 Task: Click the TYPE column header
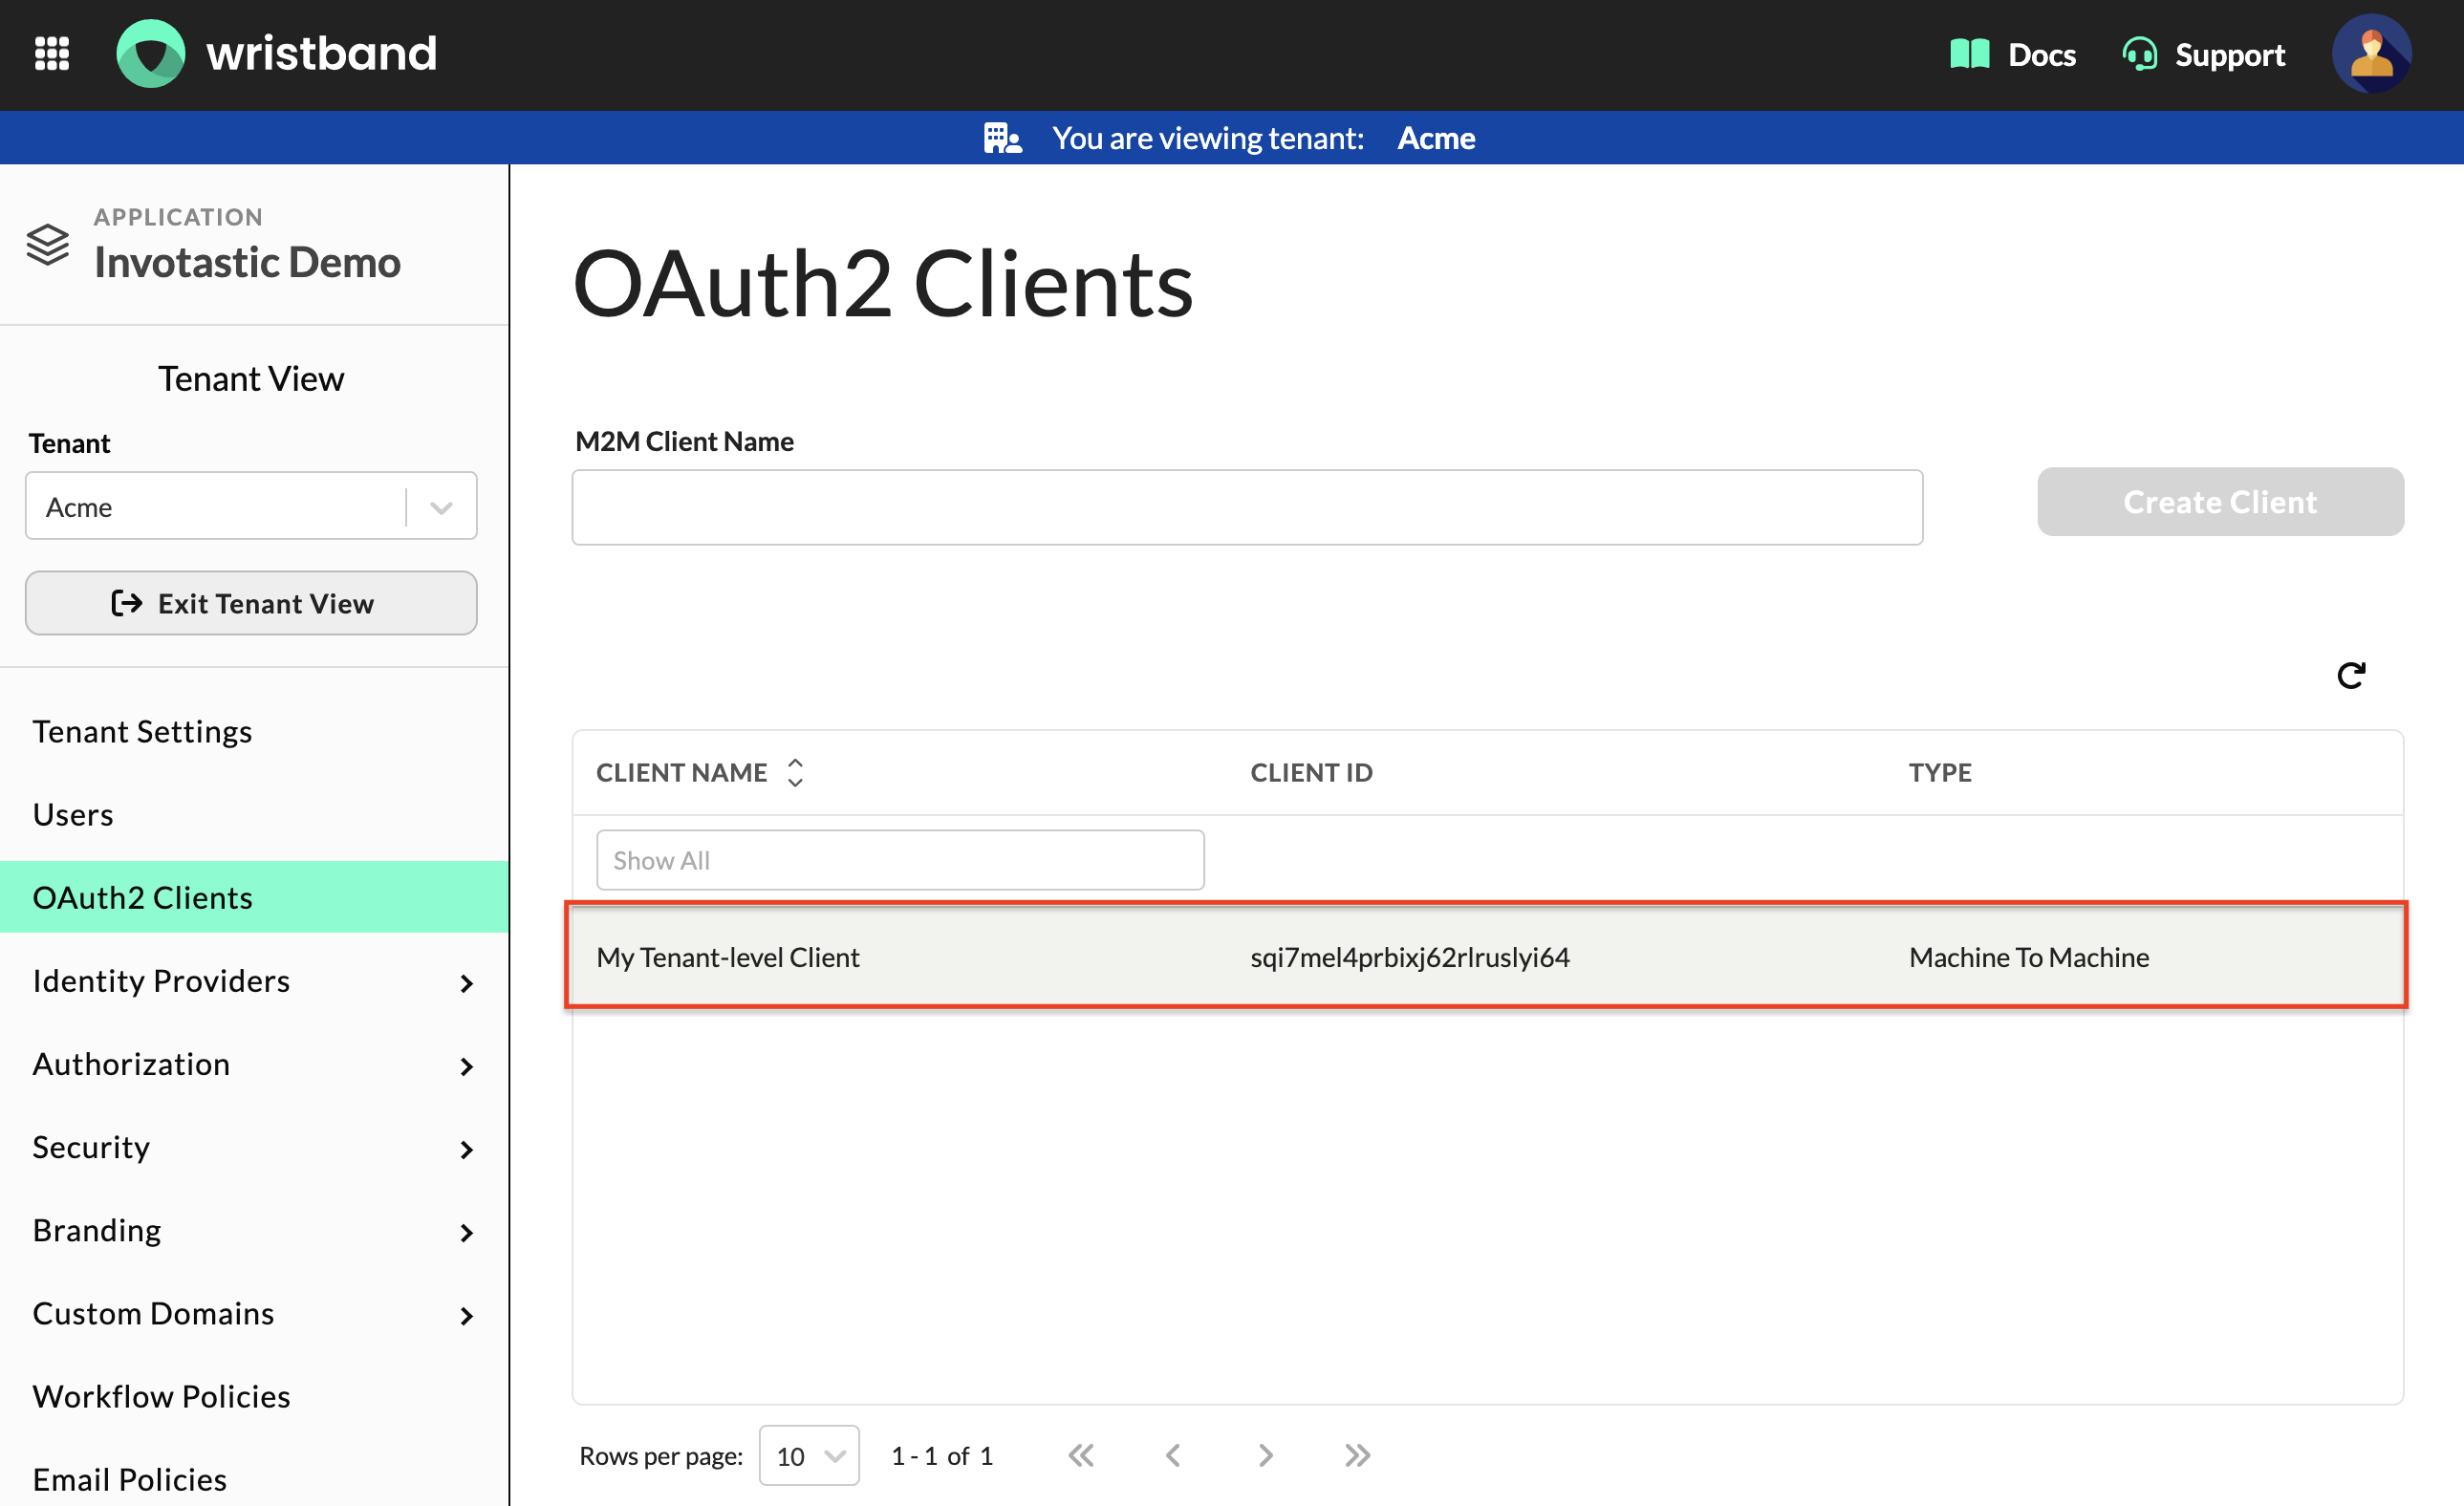click(1940, 772)
